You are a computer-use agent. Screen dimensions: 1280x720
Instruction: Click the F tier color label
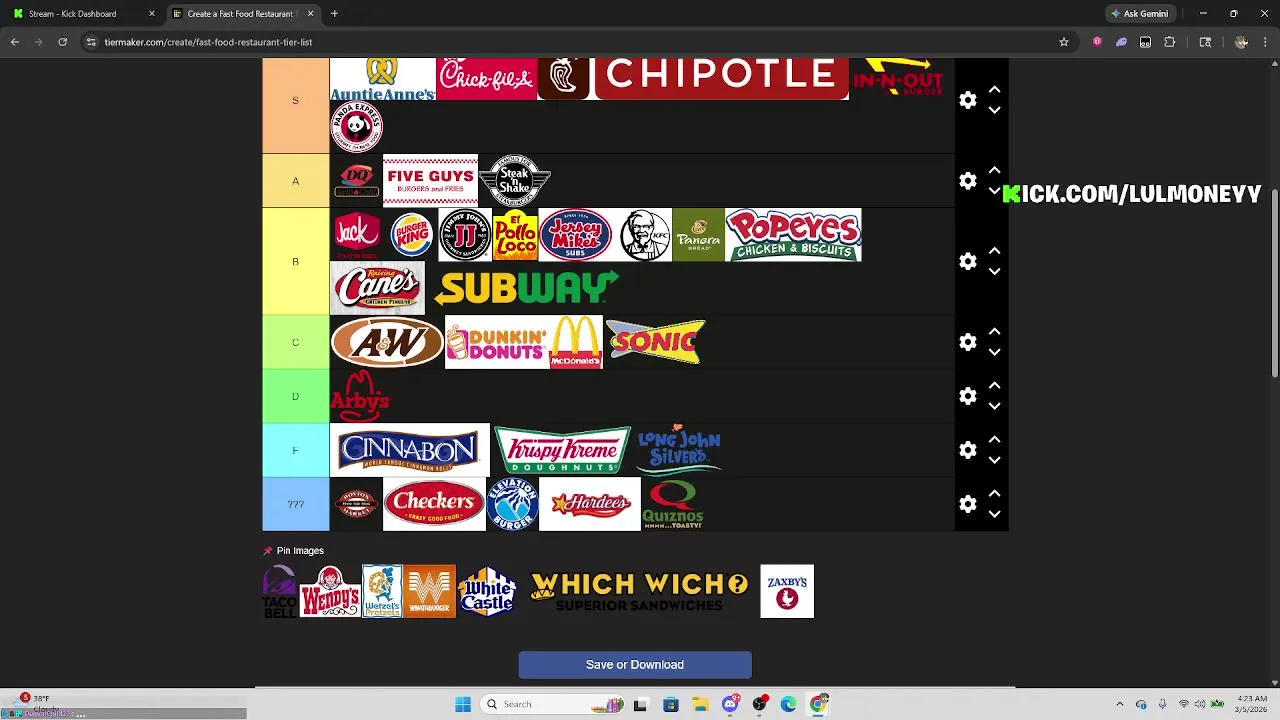[x=295, y=450]
